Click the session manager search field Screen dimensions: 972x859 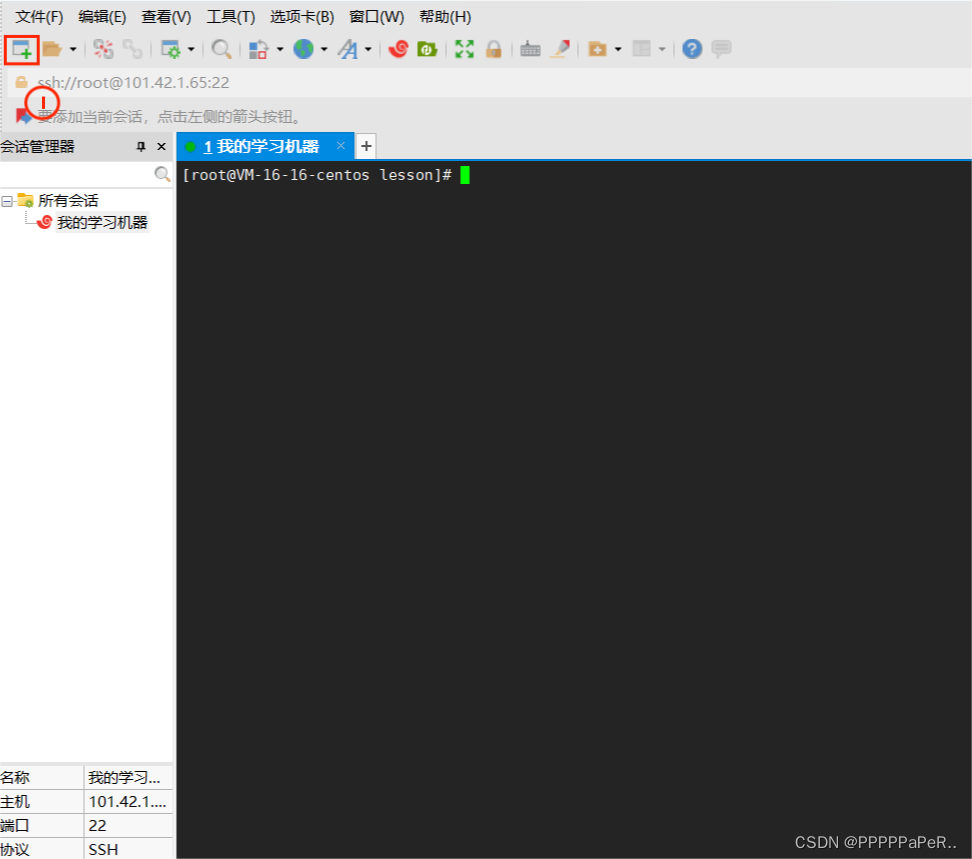pos(77,175)
